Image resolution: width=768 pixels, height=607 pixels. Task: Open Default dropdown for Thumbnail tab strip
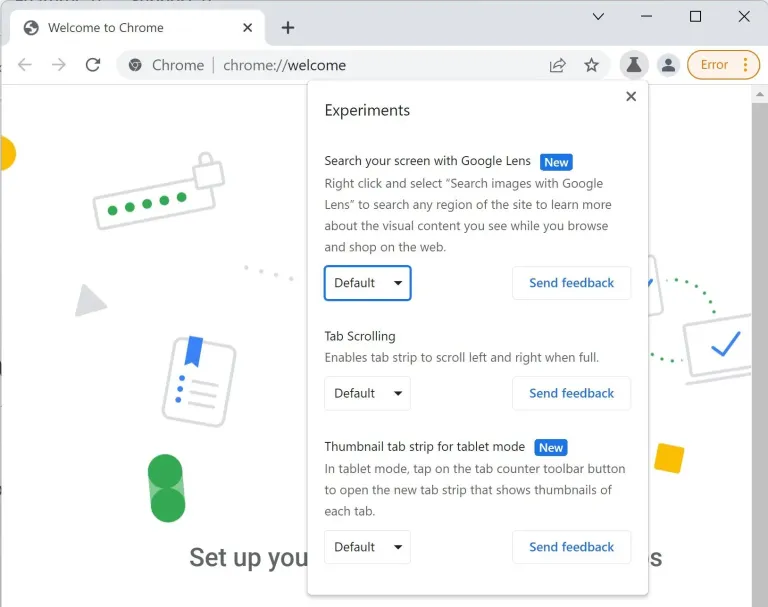(x=367, y=547)
